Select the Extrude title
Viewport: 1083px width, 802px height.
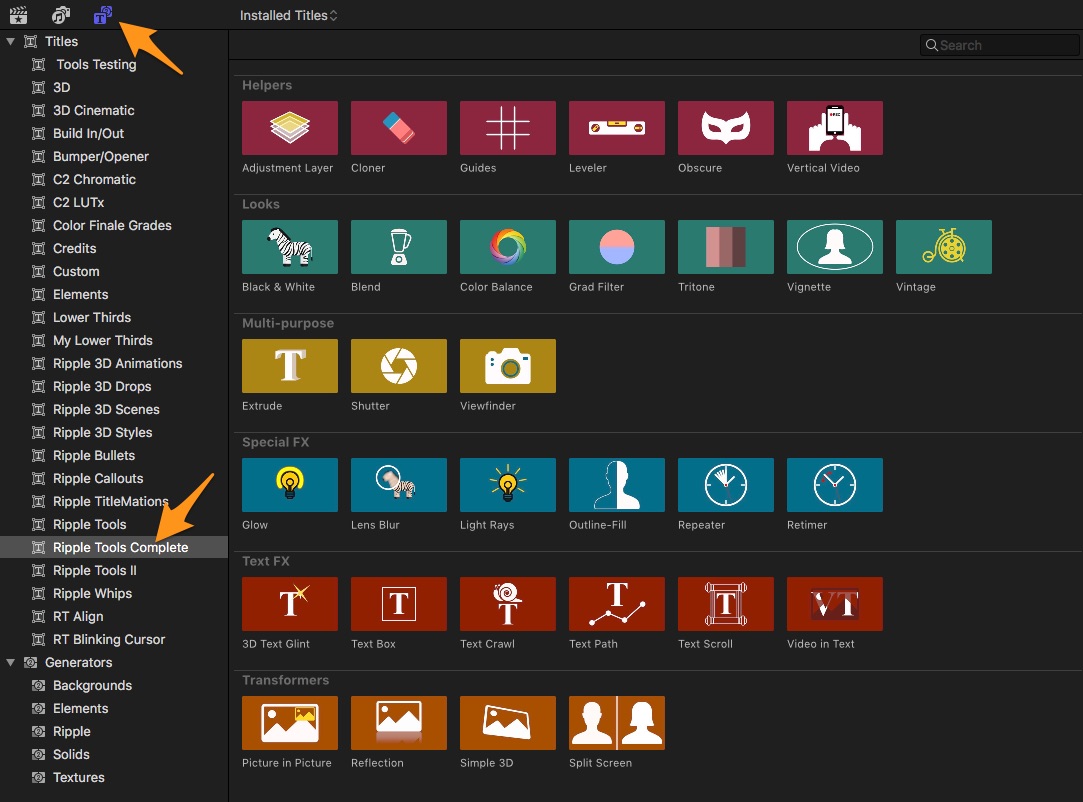(289, 365)
